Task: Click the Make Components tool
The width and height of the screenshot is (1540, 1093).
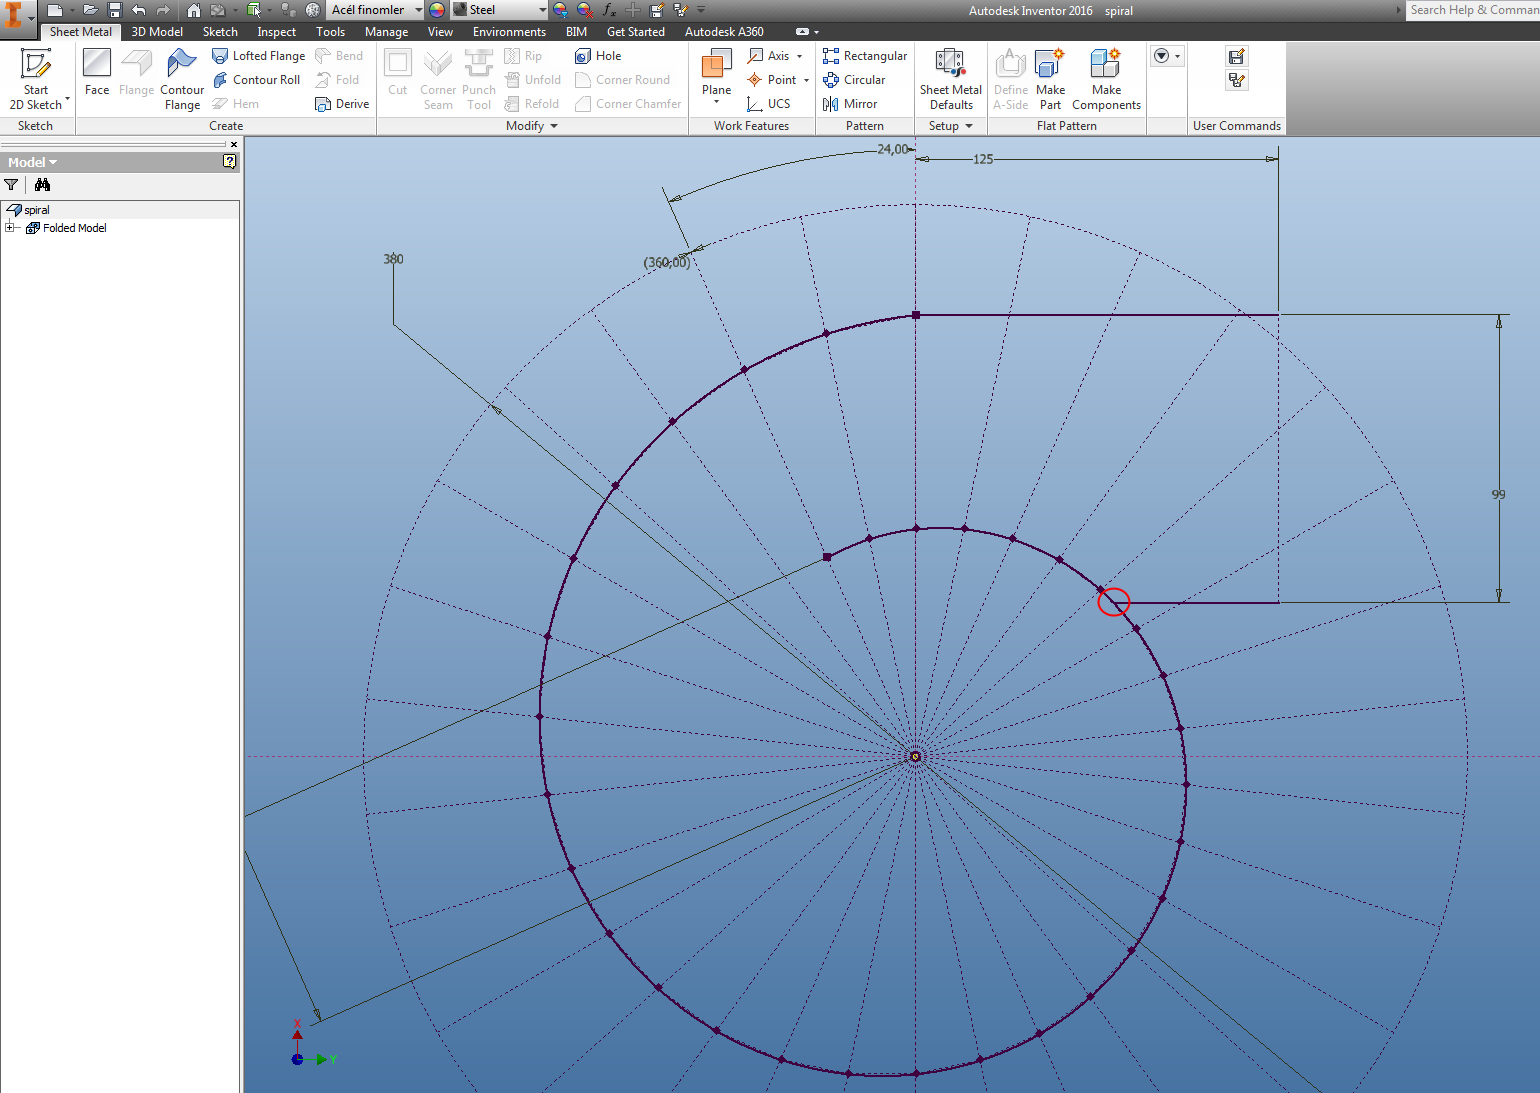Action: pos(1106,78)
